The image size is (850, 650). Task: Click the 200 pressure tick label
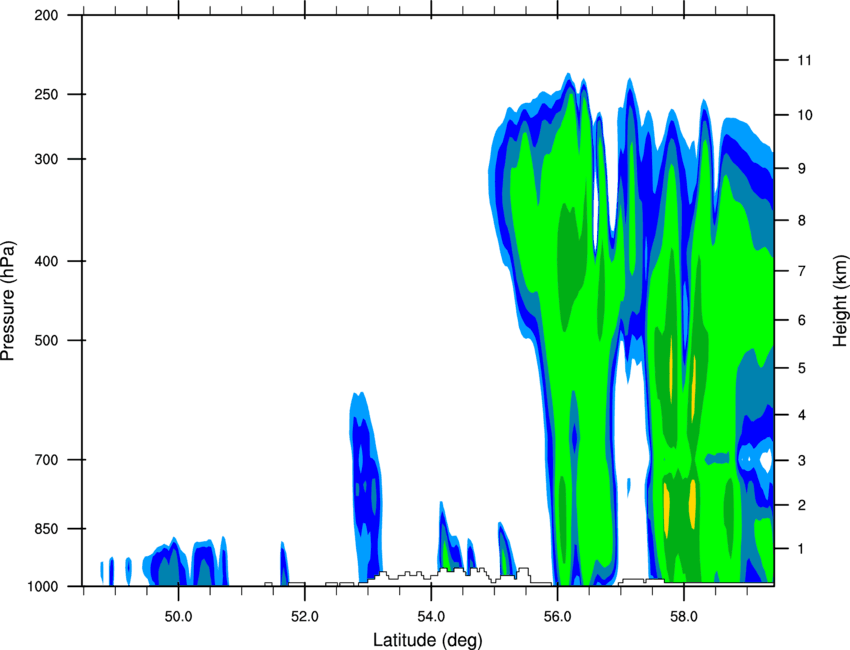coord(46,15)
